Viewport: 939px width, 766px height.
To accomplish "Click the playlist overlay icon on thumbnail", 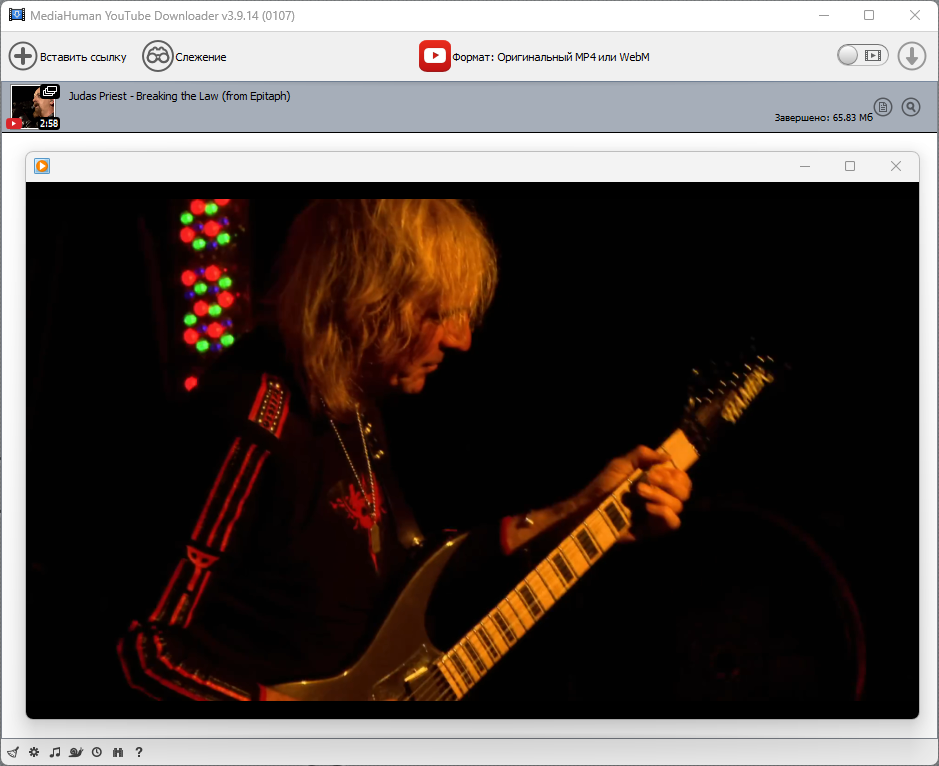I will [x=50, y=91].
